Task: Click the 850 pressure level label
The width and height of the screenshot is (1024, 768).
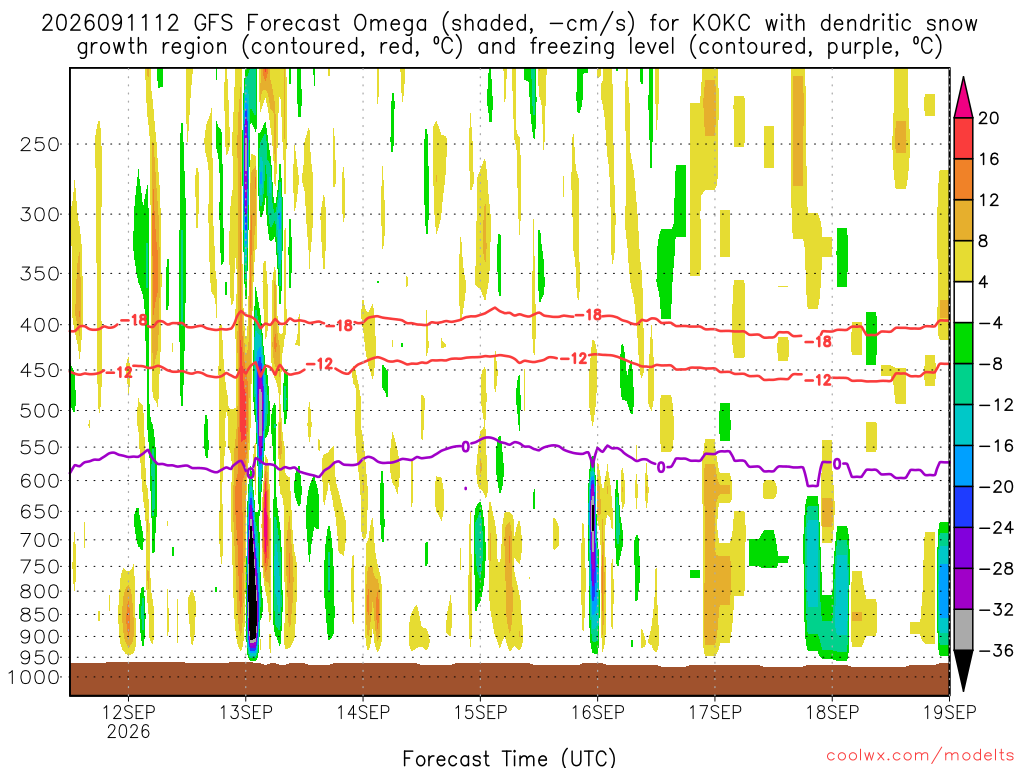Action: tap(40, 615)
